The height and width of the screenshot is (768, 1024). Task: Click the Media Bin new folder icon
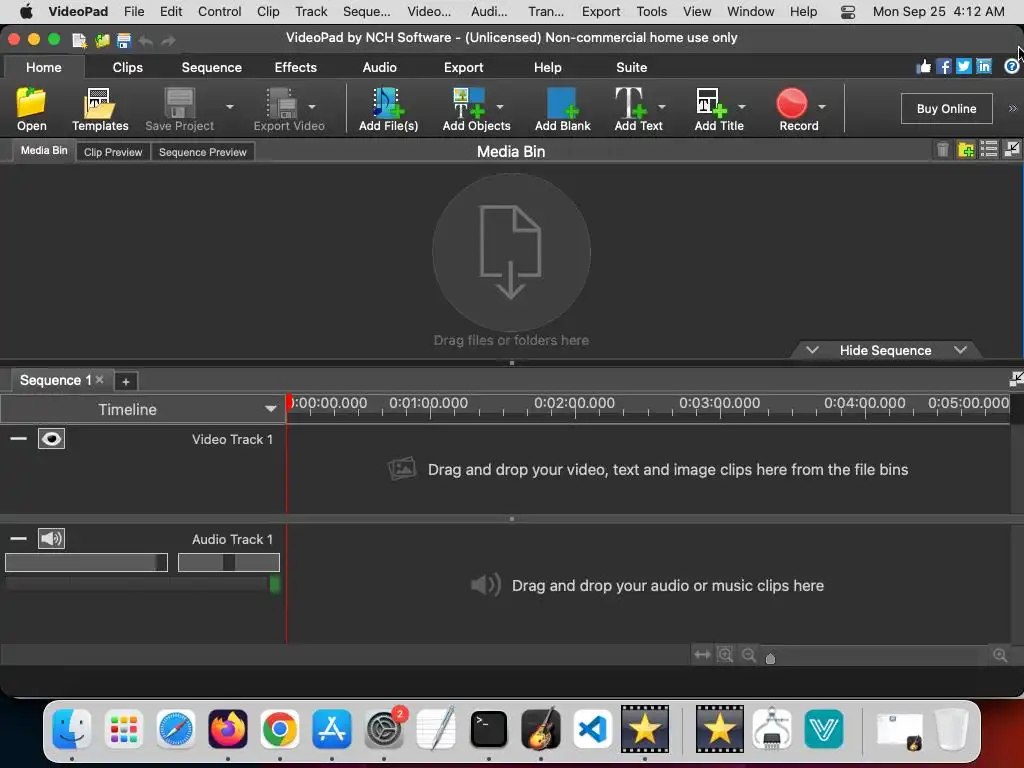(x=966, y=150)
